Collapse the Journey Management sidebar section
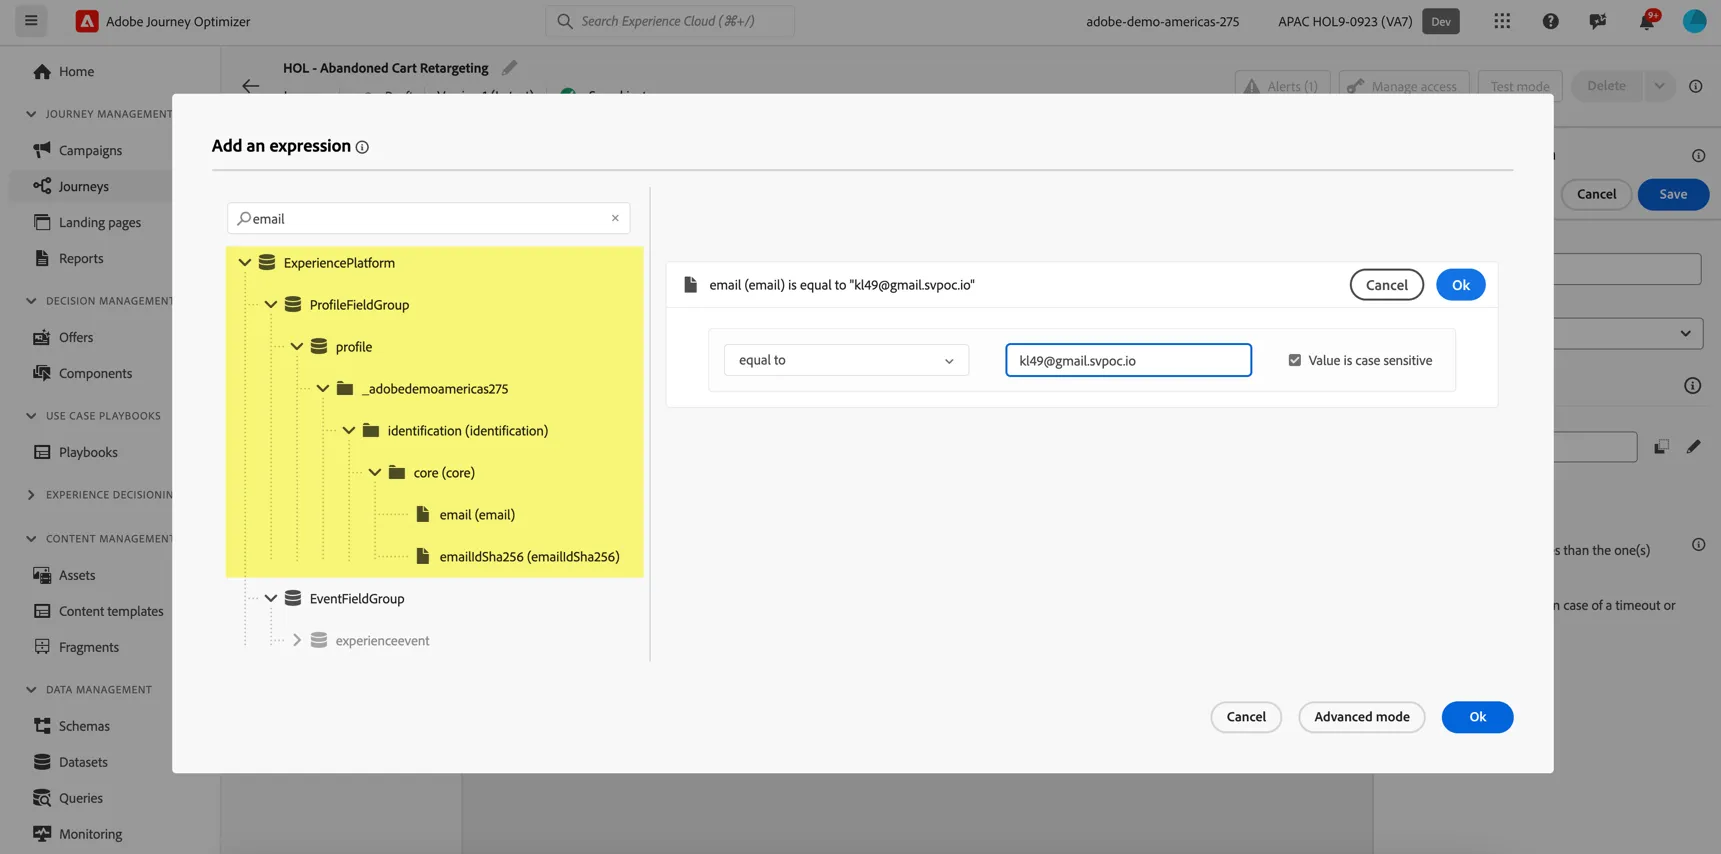The image size is (1721, 854). [31, 114]
